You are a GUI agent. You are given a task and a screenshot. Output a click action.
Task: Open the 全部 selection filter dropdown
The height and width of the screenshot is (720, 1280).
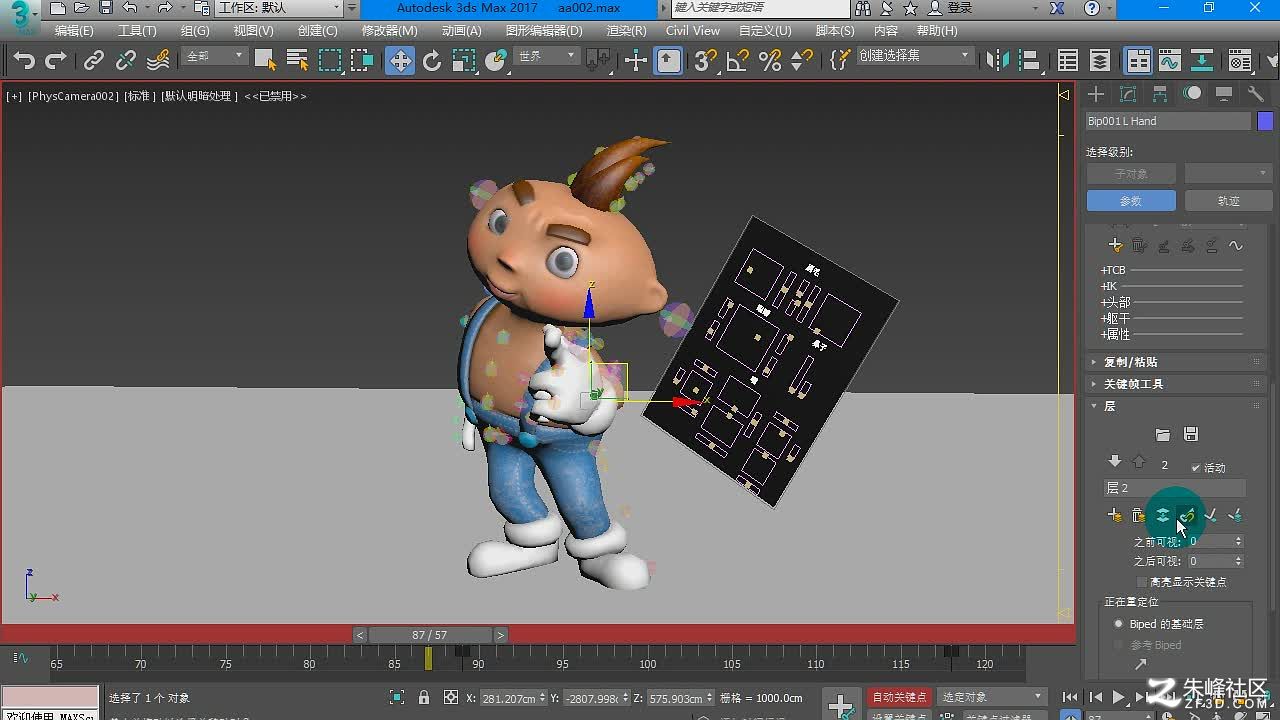tap(214, 57)
